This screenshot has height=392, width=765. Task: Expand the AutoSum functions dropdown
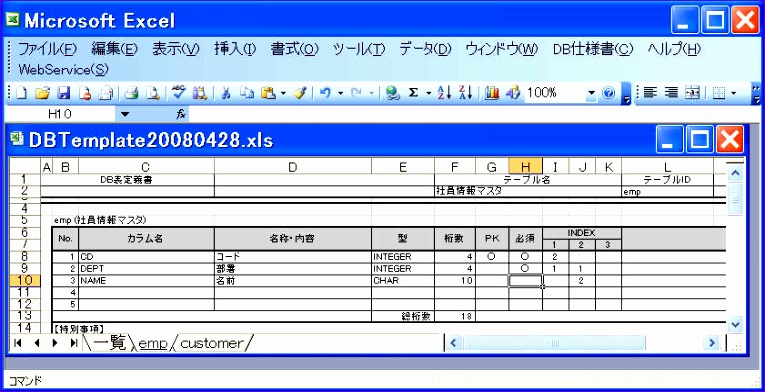tap(428, 93)
